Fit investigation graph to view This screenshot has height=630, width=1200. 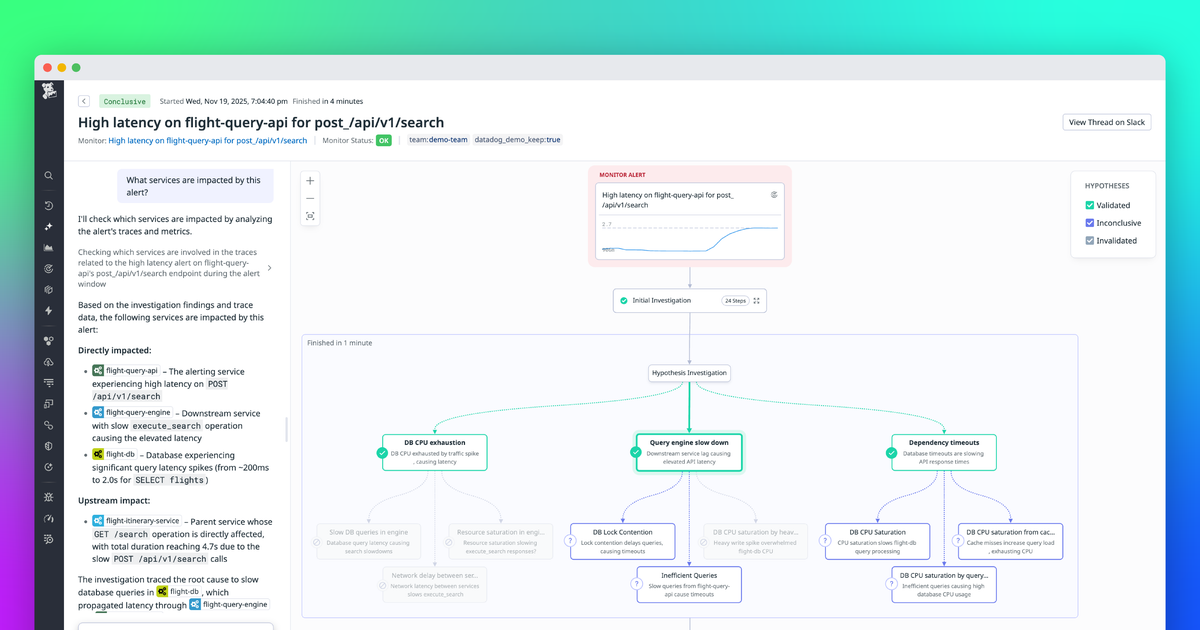pos(310,216)
